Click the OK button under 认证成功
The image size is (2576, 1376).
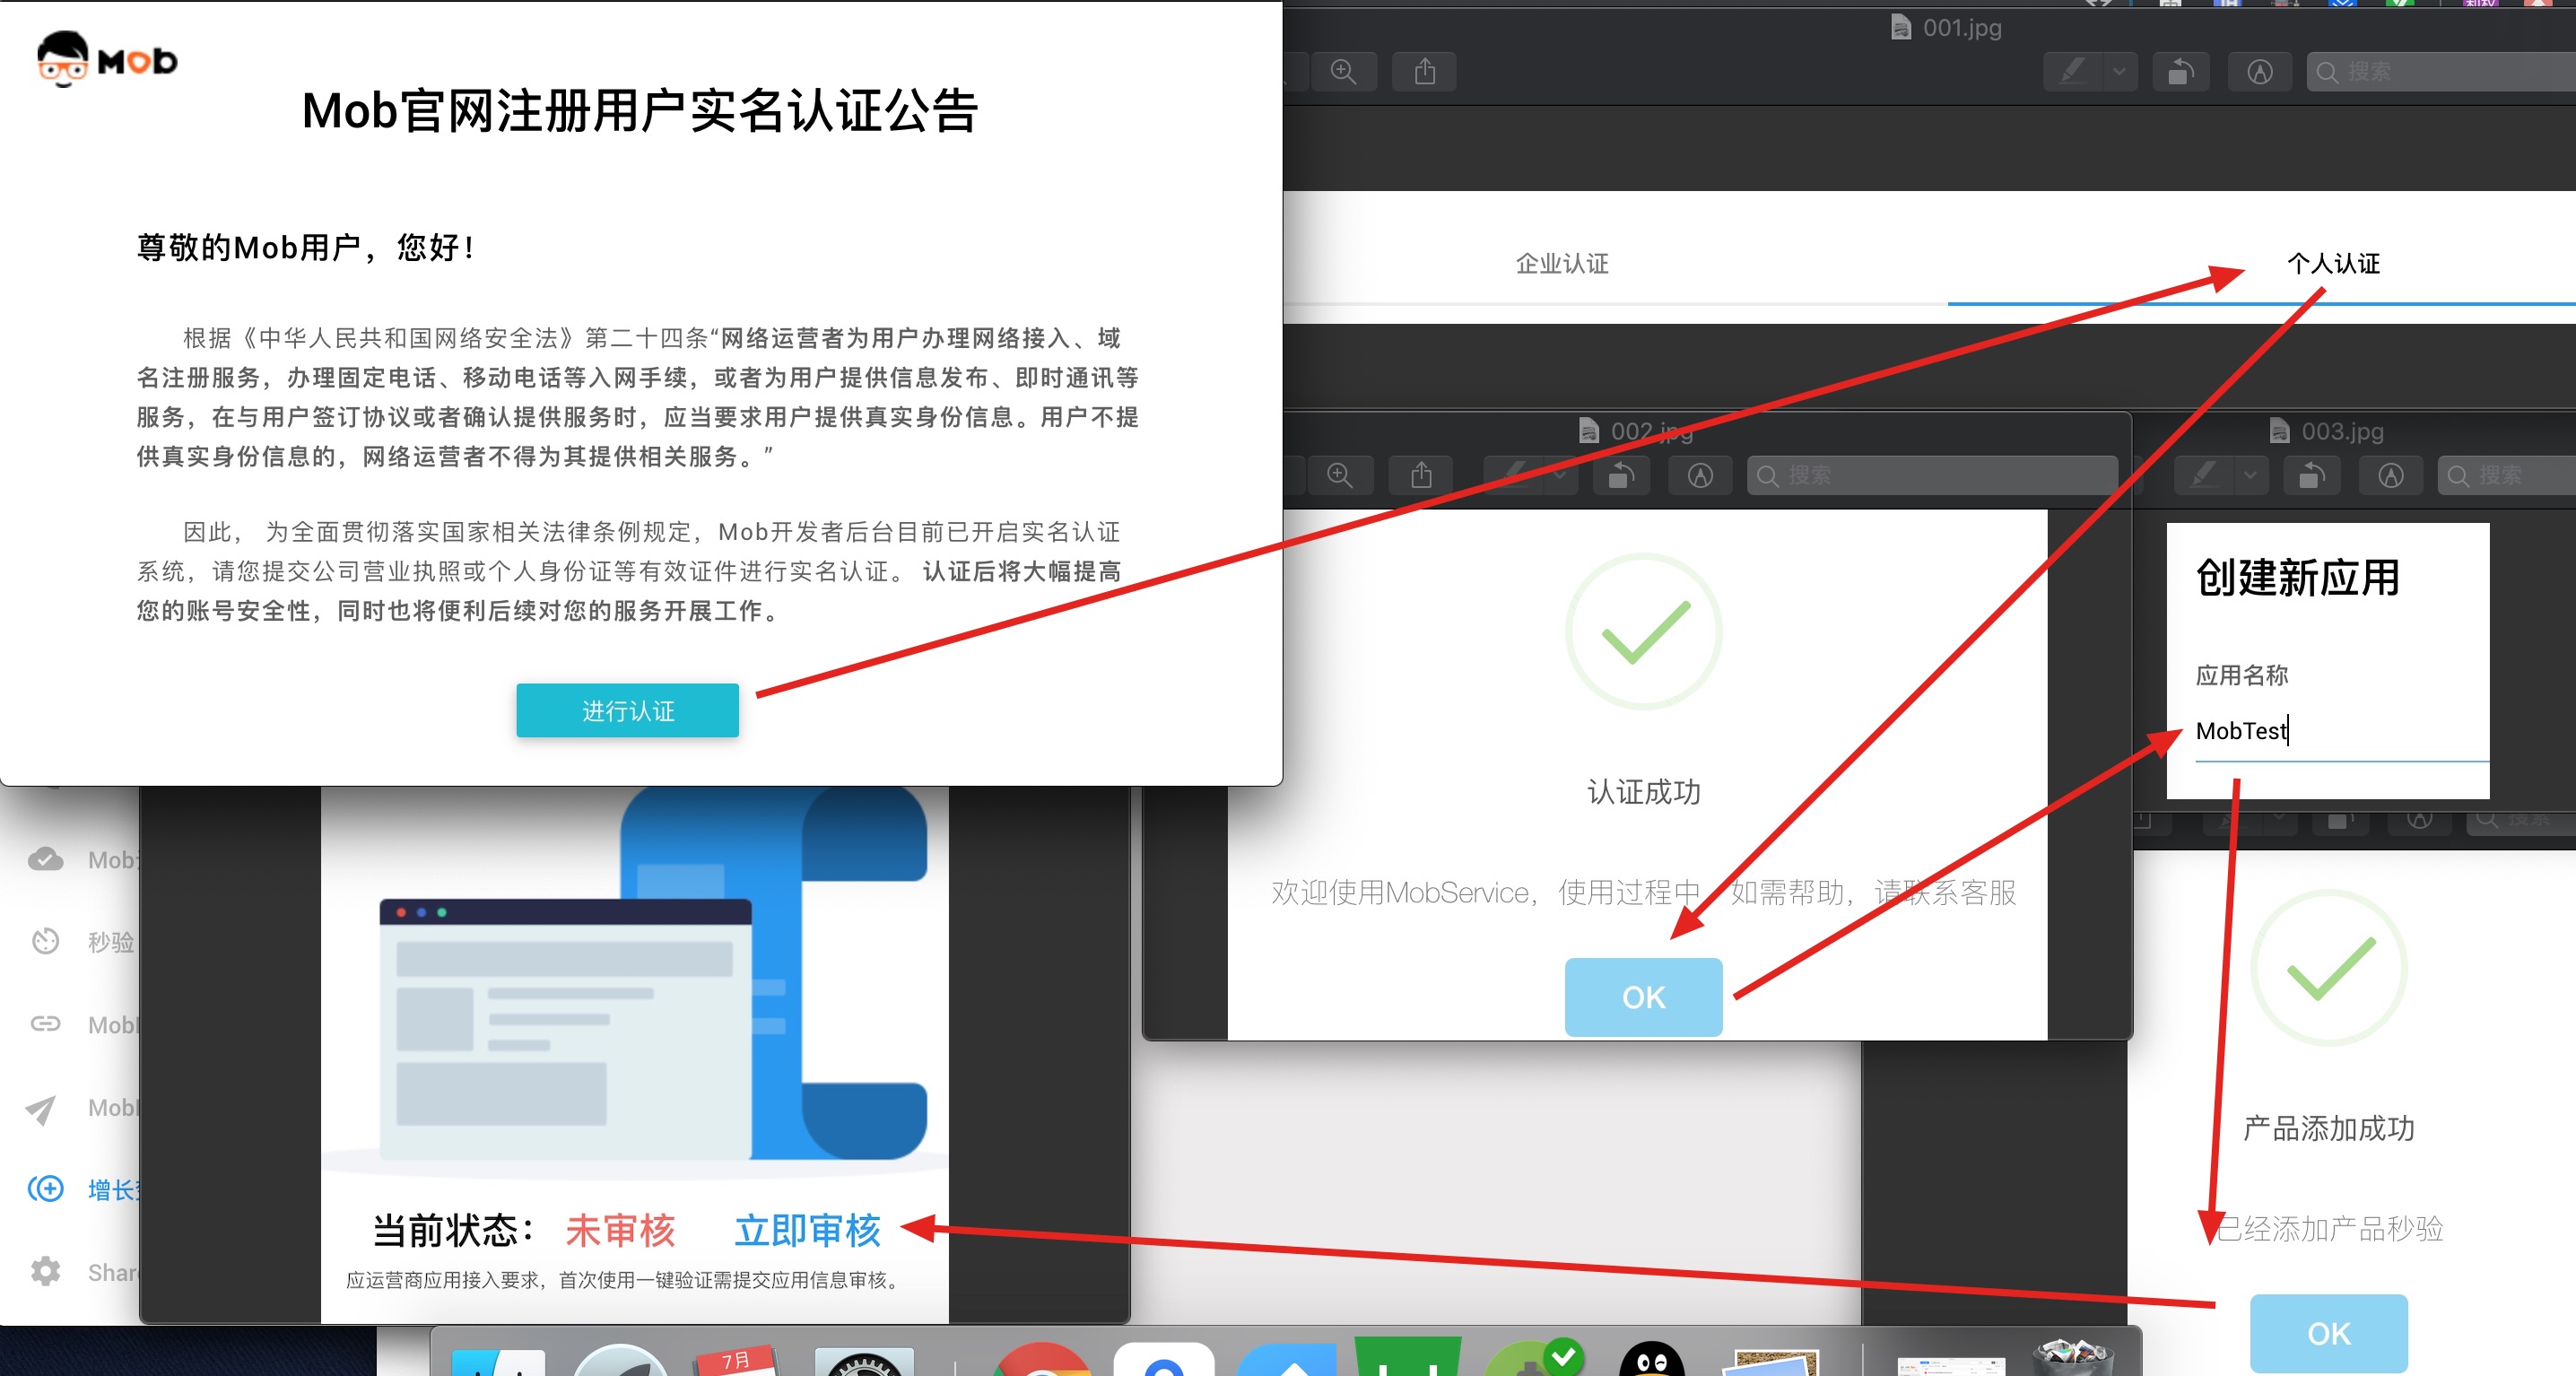(x=1644, y=997)
